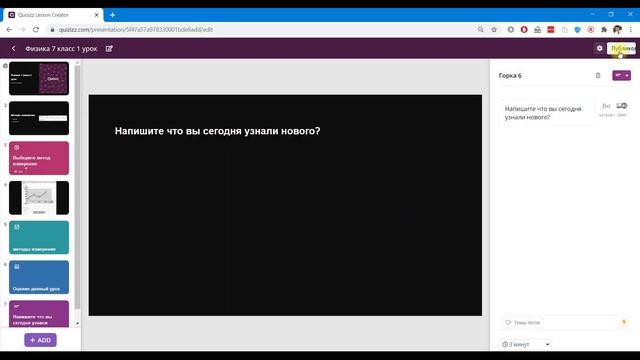This screenshot has width=640, height=360.
Task: Click the quizizz.com address bar
Action: 261,29
